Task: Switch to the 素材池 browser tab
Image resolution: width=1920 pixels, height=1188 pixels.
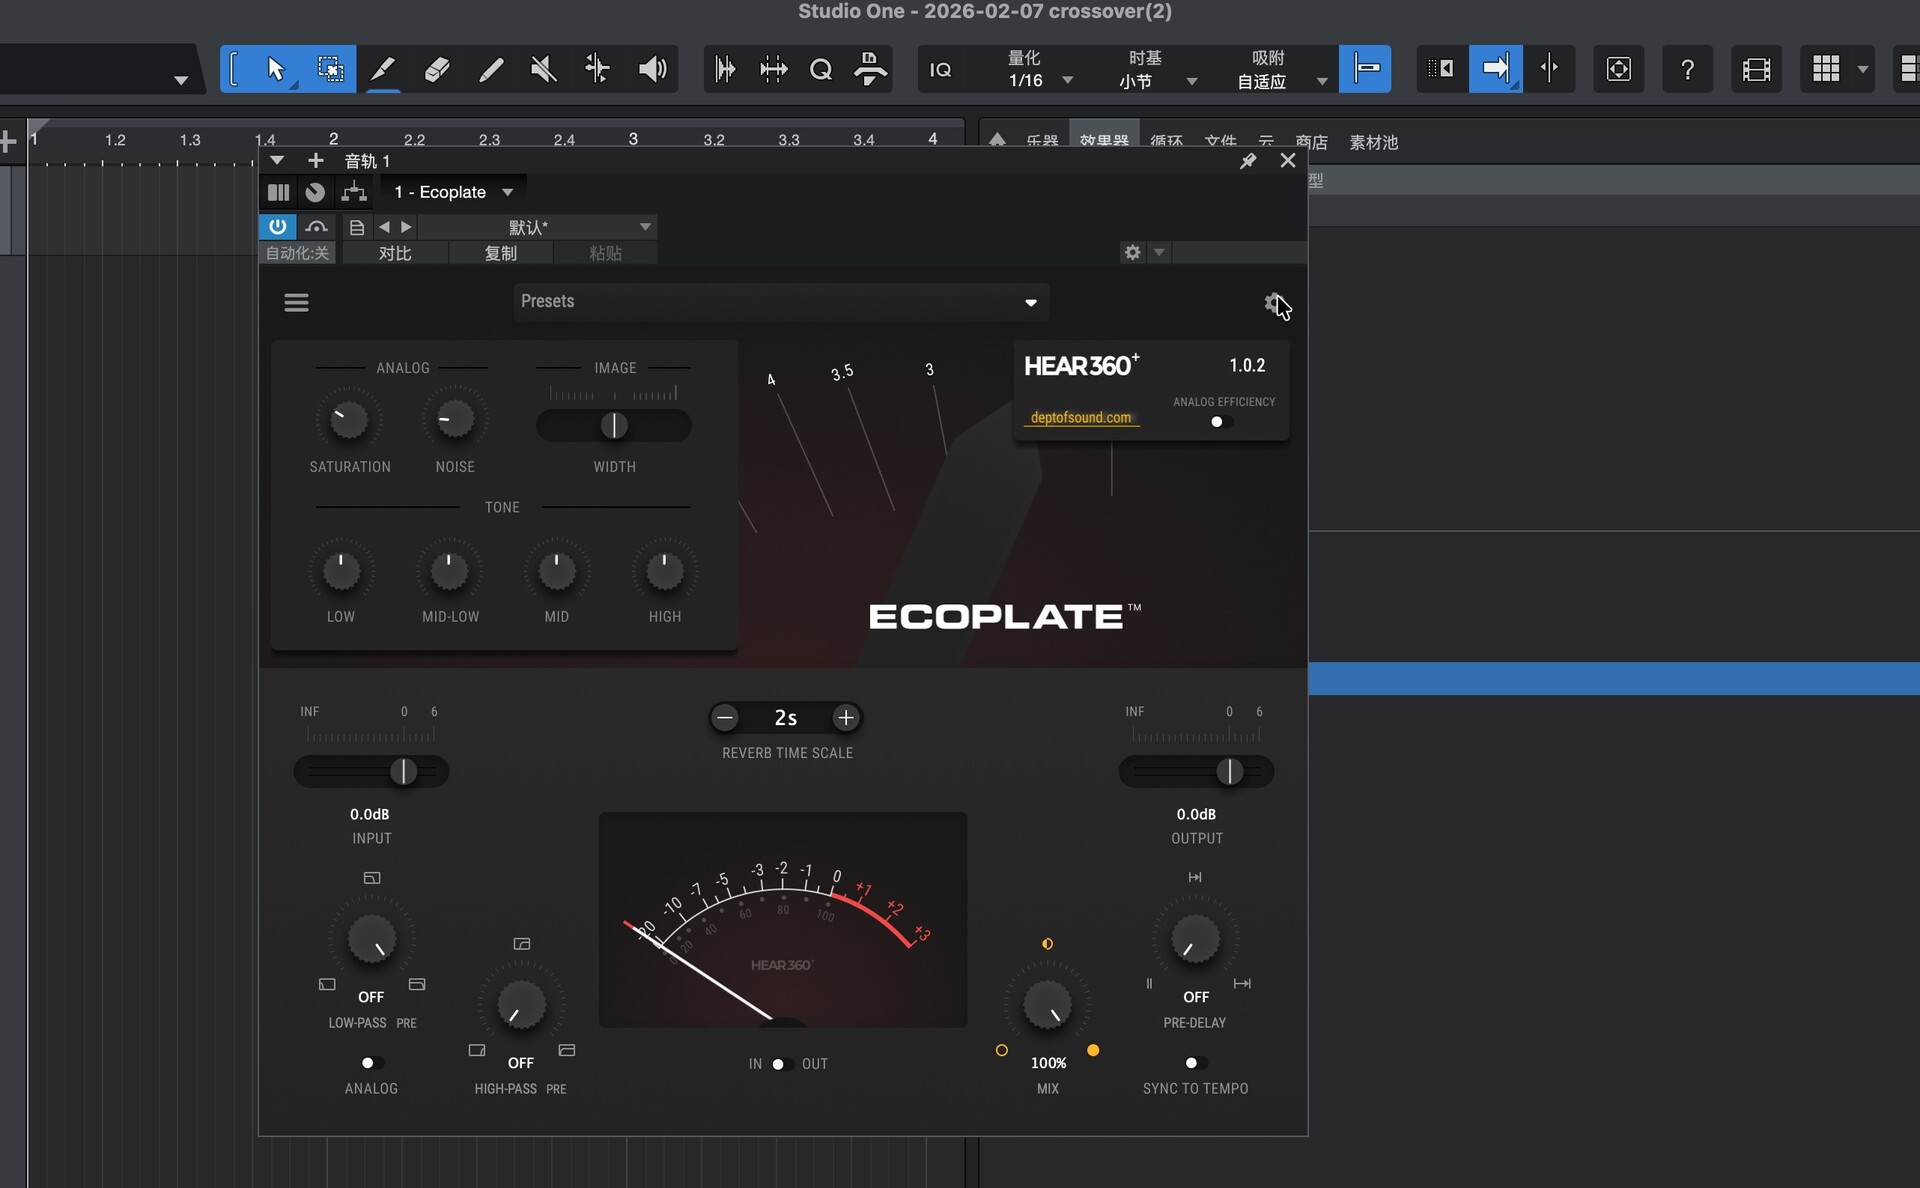Action: coord(1373,142)
